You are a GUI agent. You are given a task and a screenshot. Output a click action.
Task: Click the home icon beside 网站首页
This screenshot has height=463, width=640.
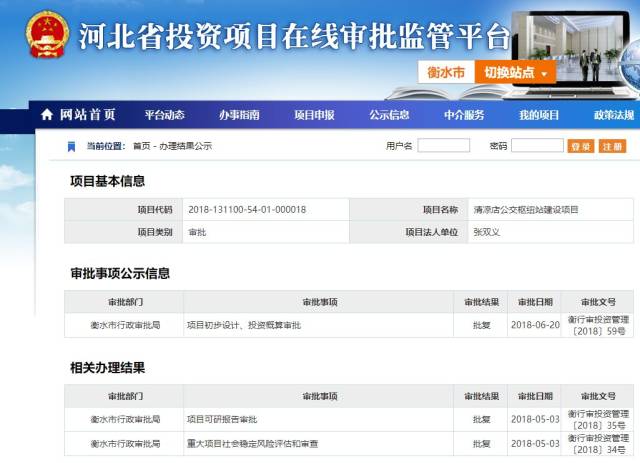click(x=47, y=115)
